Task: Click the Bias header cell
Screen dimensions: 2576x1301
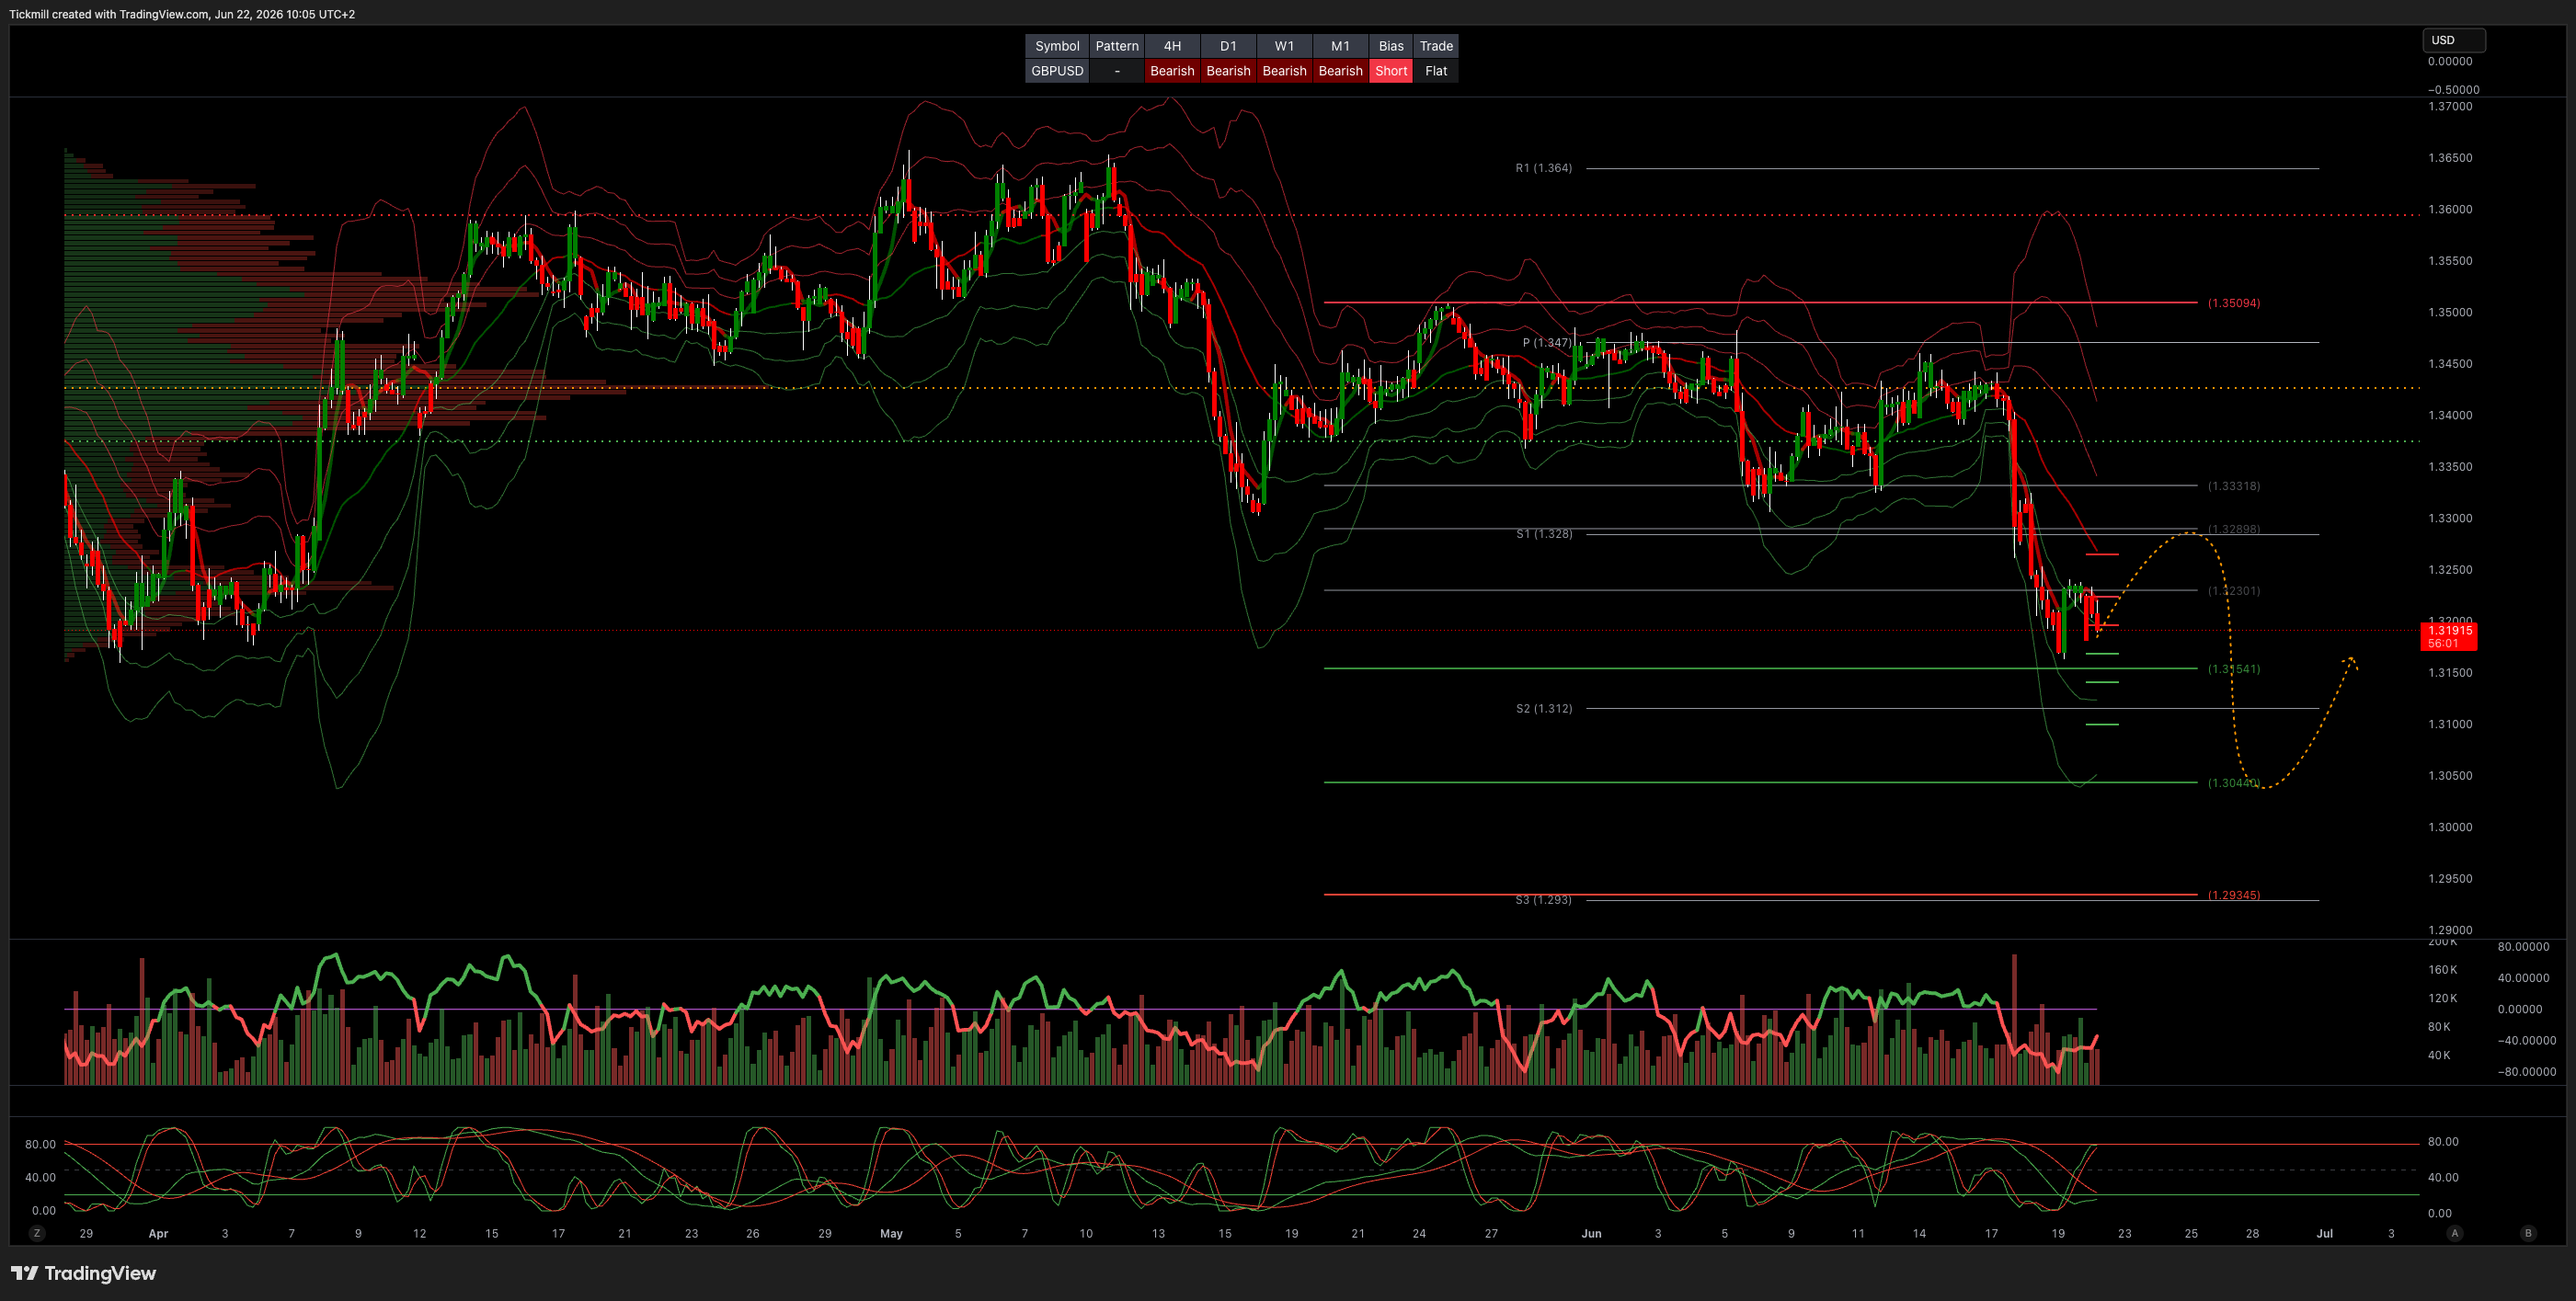Action: pos(1391,46)
